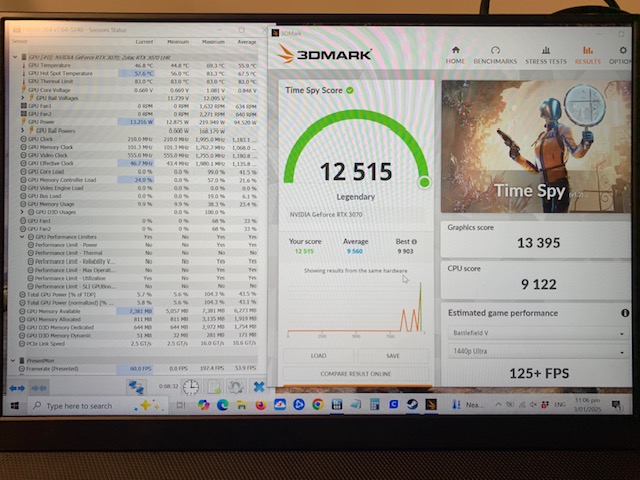
Task: Click the Time Spy benchmark thumbnail
Action: pos(536,146)
